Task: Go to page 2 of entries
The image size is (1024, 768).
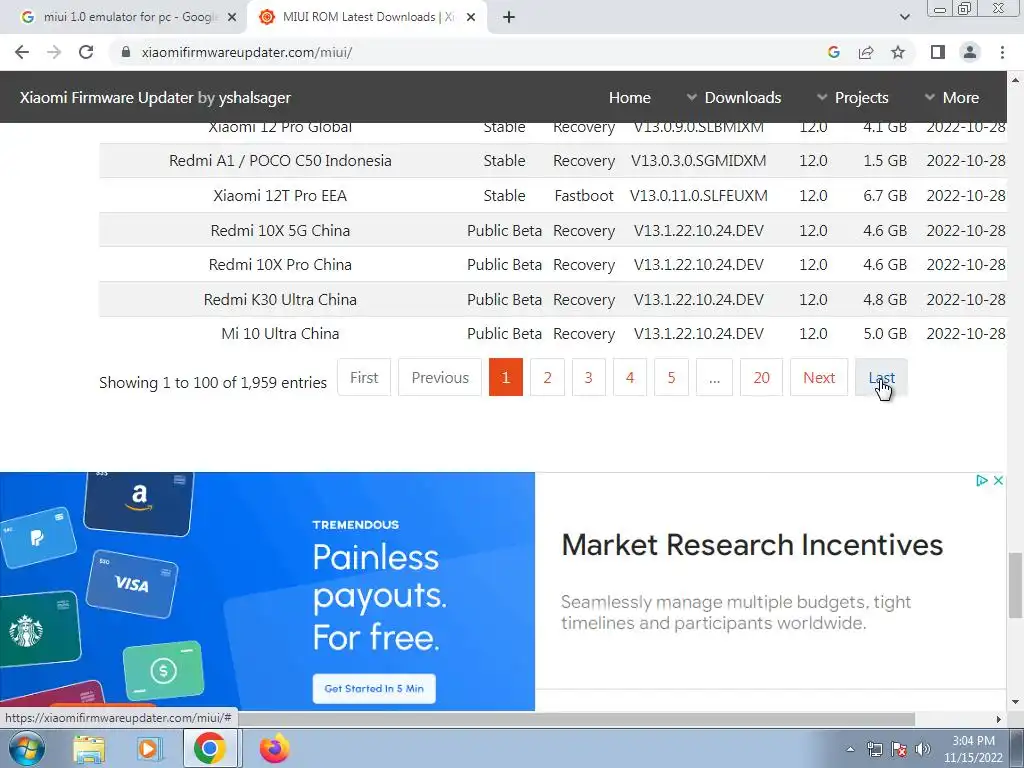Action: point(547,377)
